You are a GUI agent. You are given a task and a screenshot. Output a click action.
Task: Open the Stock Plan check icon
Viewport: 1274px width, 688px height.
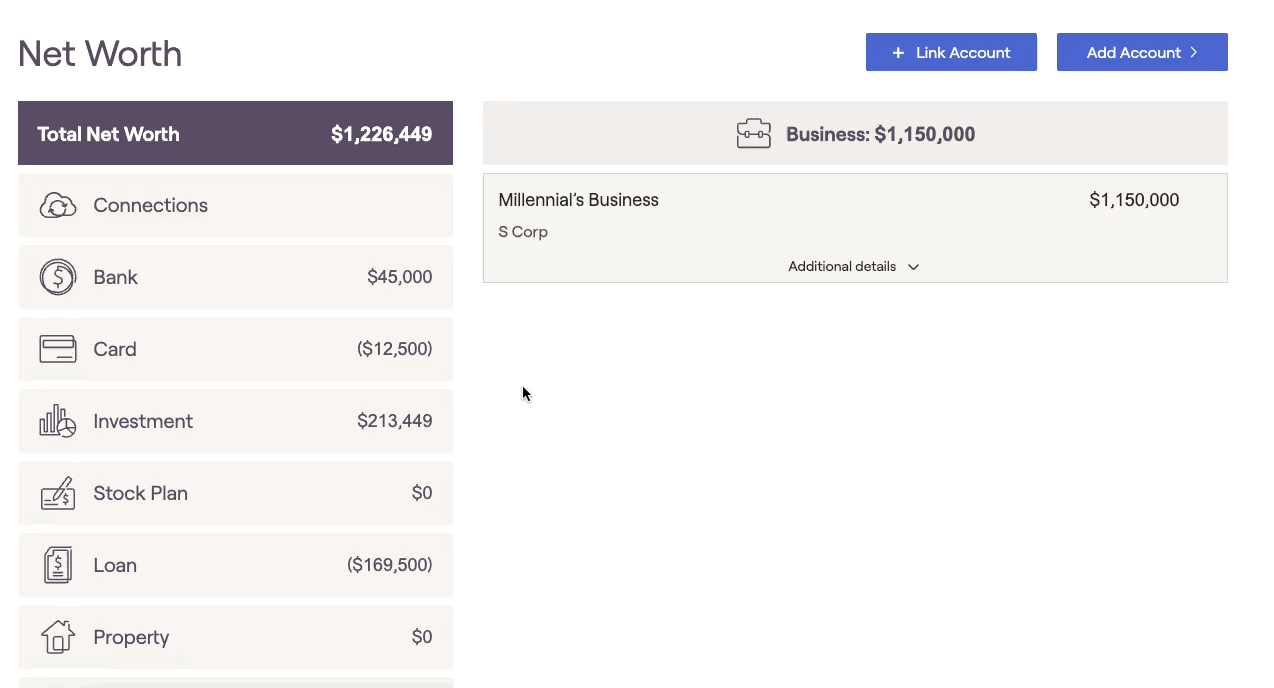(x=58, y=493)
